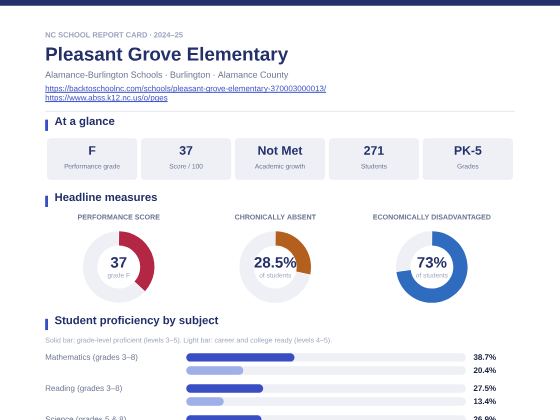Click the 38.7% value
The width and height of the screenshot is (560, 420).
pos(484,357)
